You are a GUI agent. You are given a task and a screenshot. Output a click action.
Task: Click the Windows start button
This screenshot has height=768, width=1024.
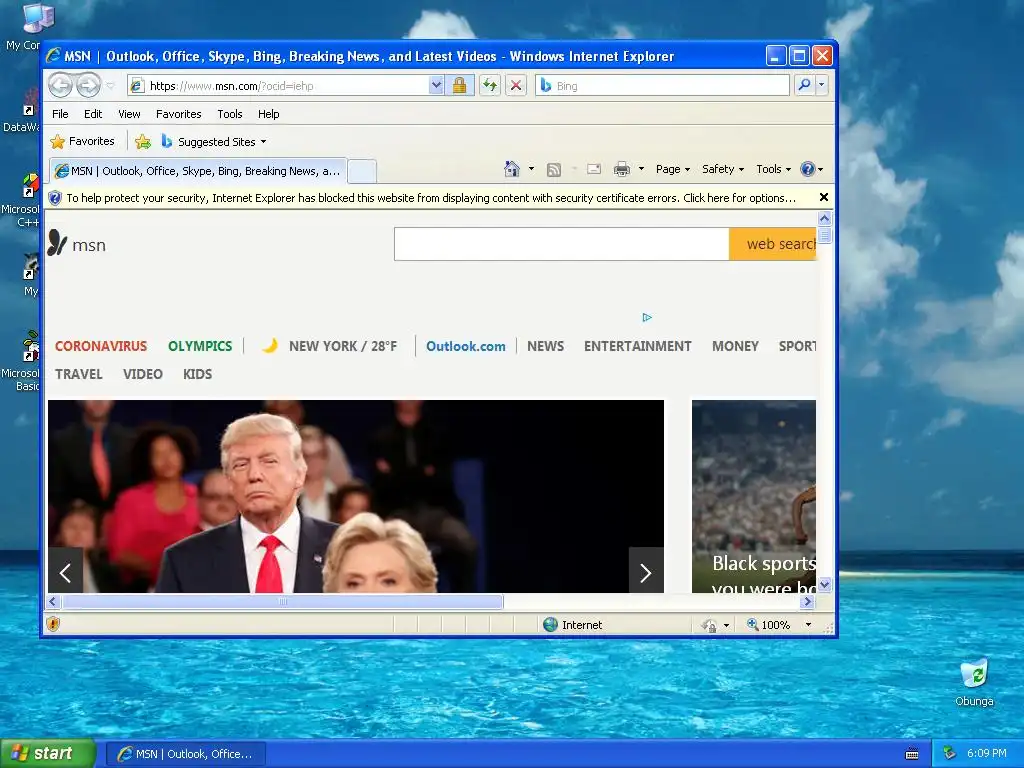coord(47,753)
